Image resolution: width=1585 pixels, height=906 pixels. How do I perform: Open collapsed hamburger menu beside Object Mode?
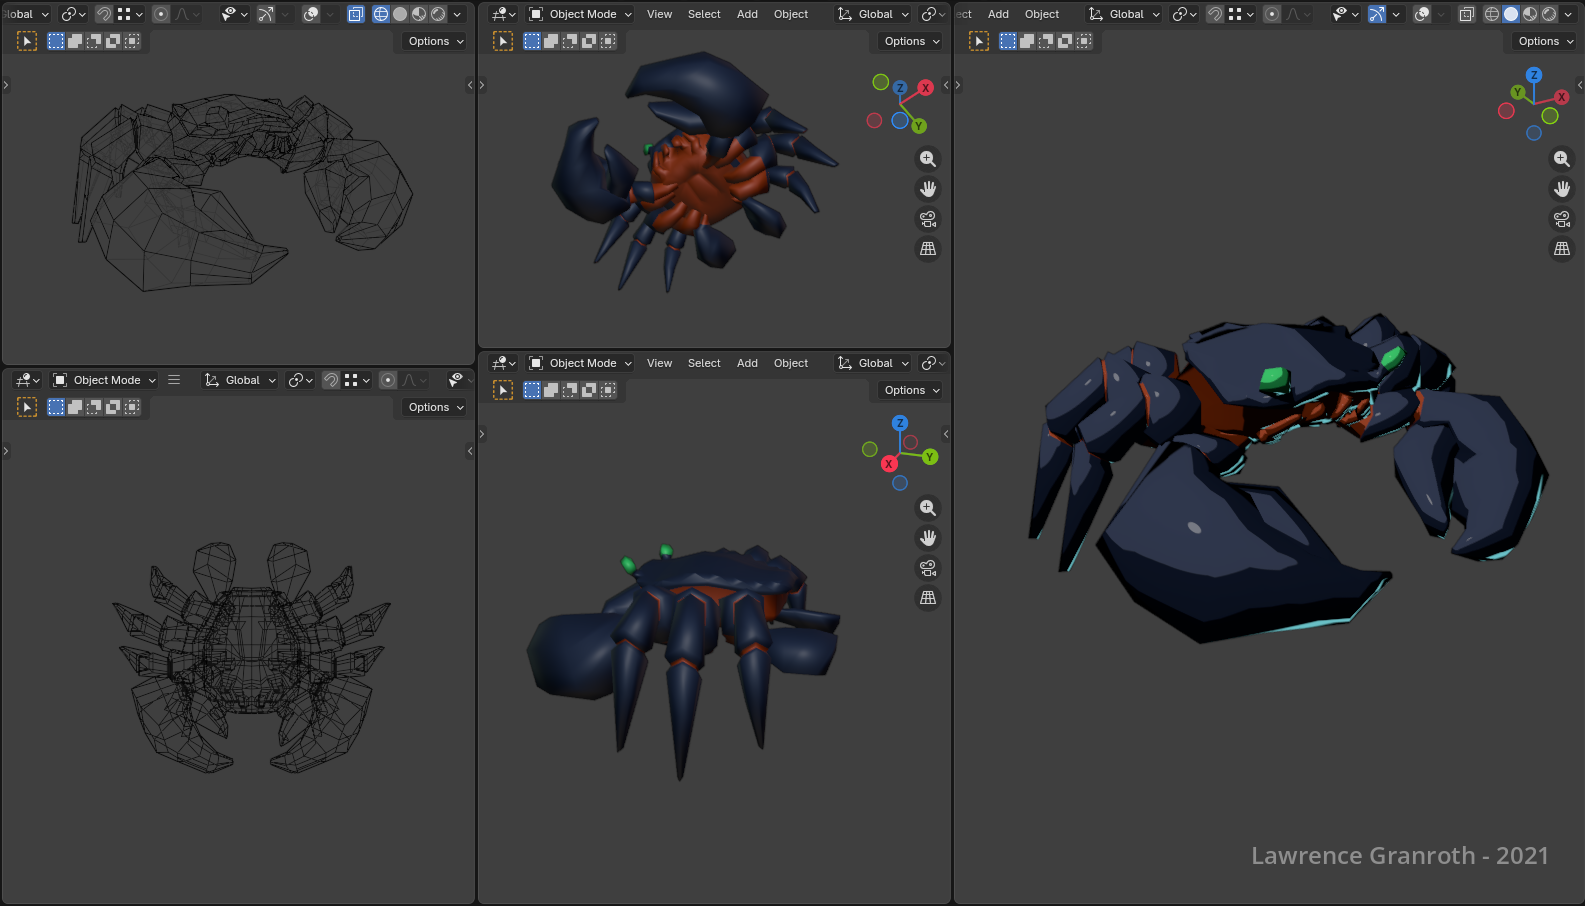click(174, 380)
